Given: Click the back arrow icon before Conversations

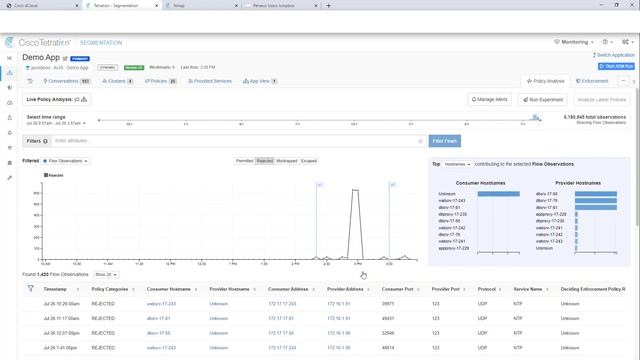Looking at the screenshot, I should [x=30, y=81].
